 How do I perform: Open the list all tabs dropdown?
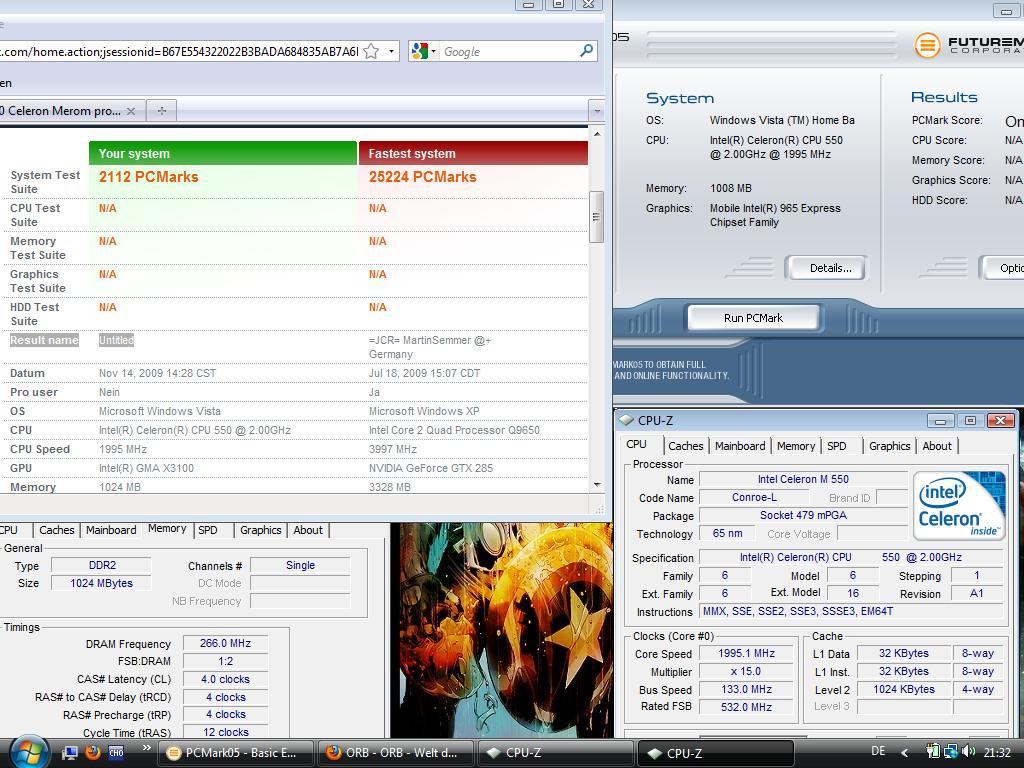click(597, 111)
